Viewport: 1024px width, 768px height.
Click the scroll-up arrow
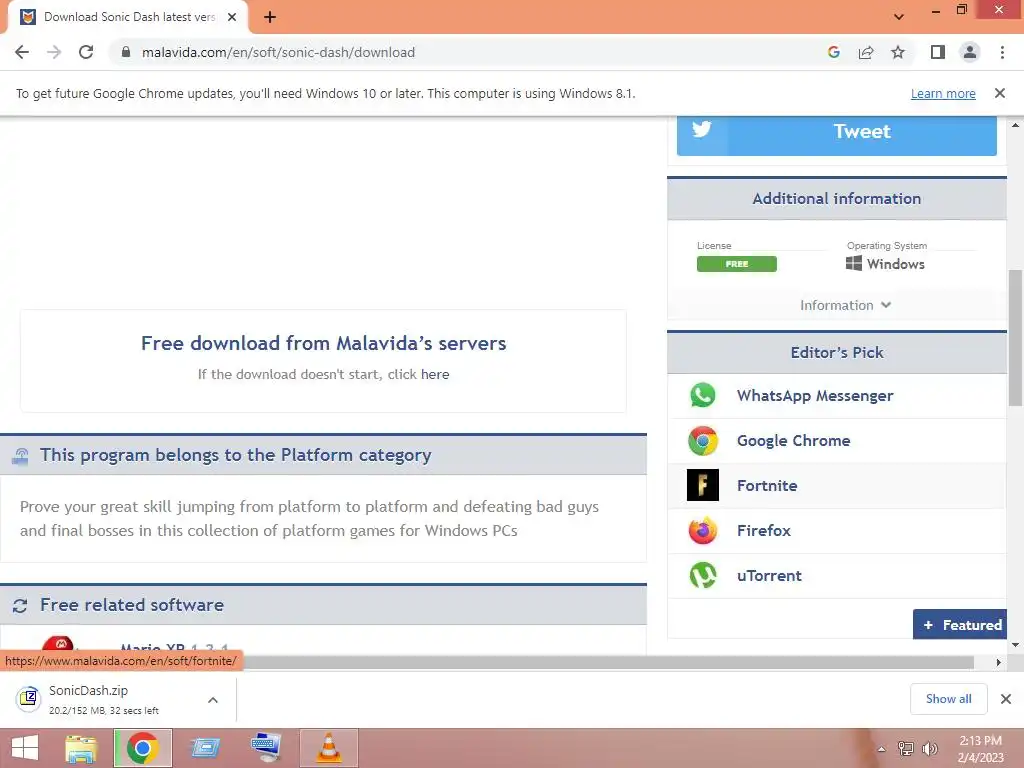1015,124
